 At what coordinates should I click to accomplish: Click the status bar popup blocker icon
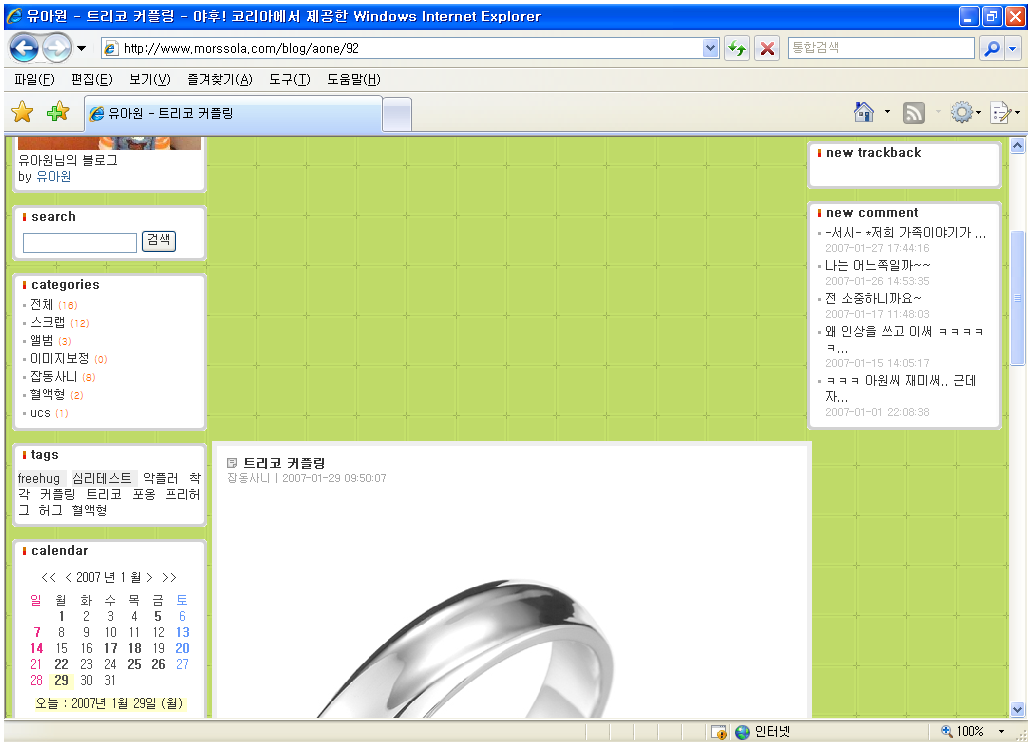pyautogui.click(x=719, y=732)
